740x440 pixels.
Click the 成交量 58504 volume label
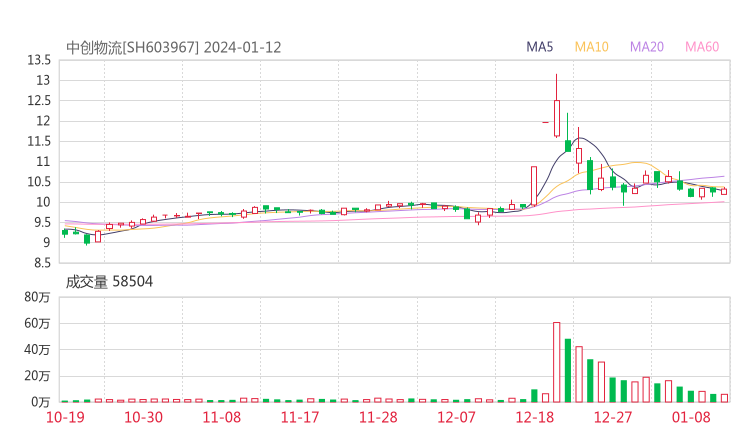pyautogui.click(x=109, y=282)
